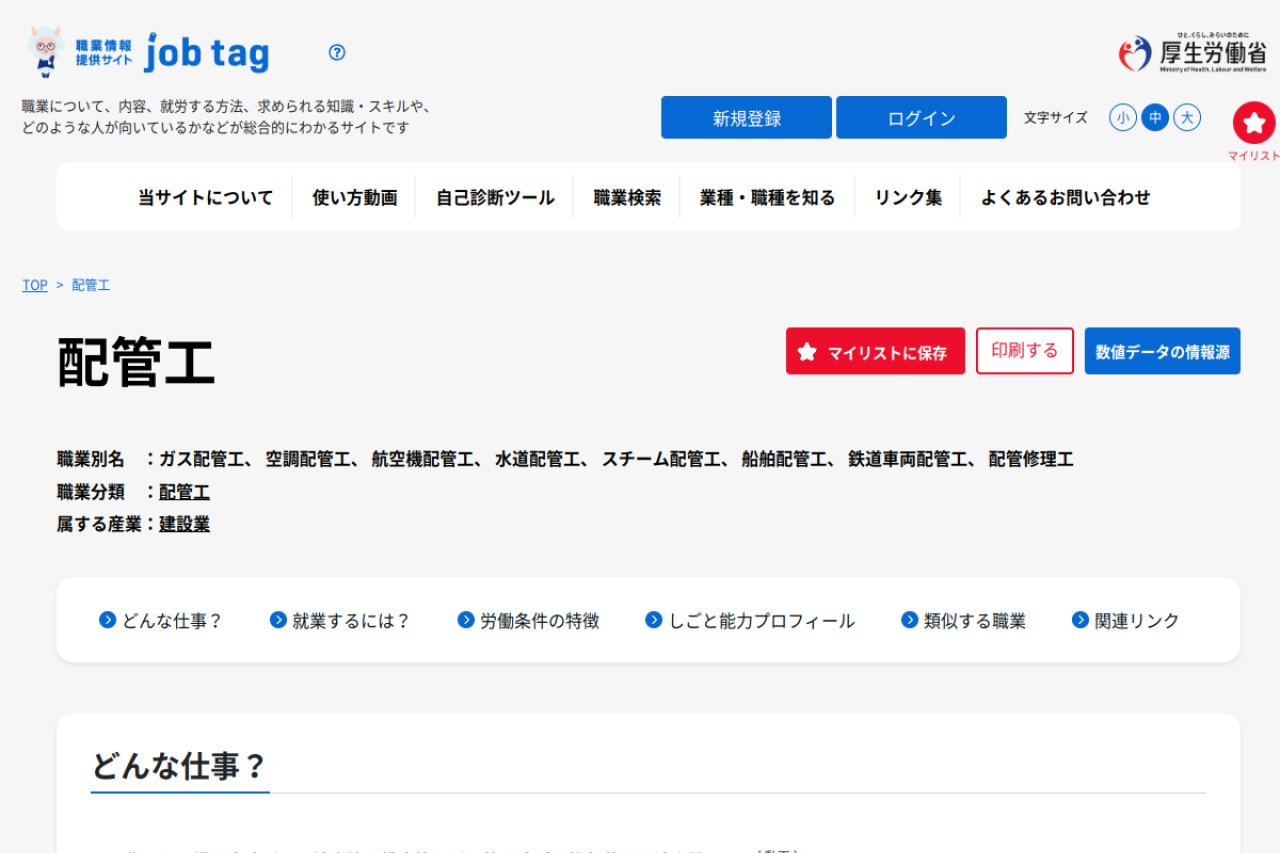Jump to 就業するには？ section link
1280x853 pixels.
(x=351, y=620)
